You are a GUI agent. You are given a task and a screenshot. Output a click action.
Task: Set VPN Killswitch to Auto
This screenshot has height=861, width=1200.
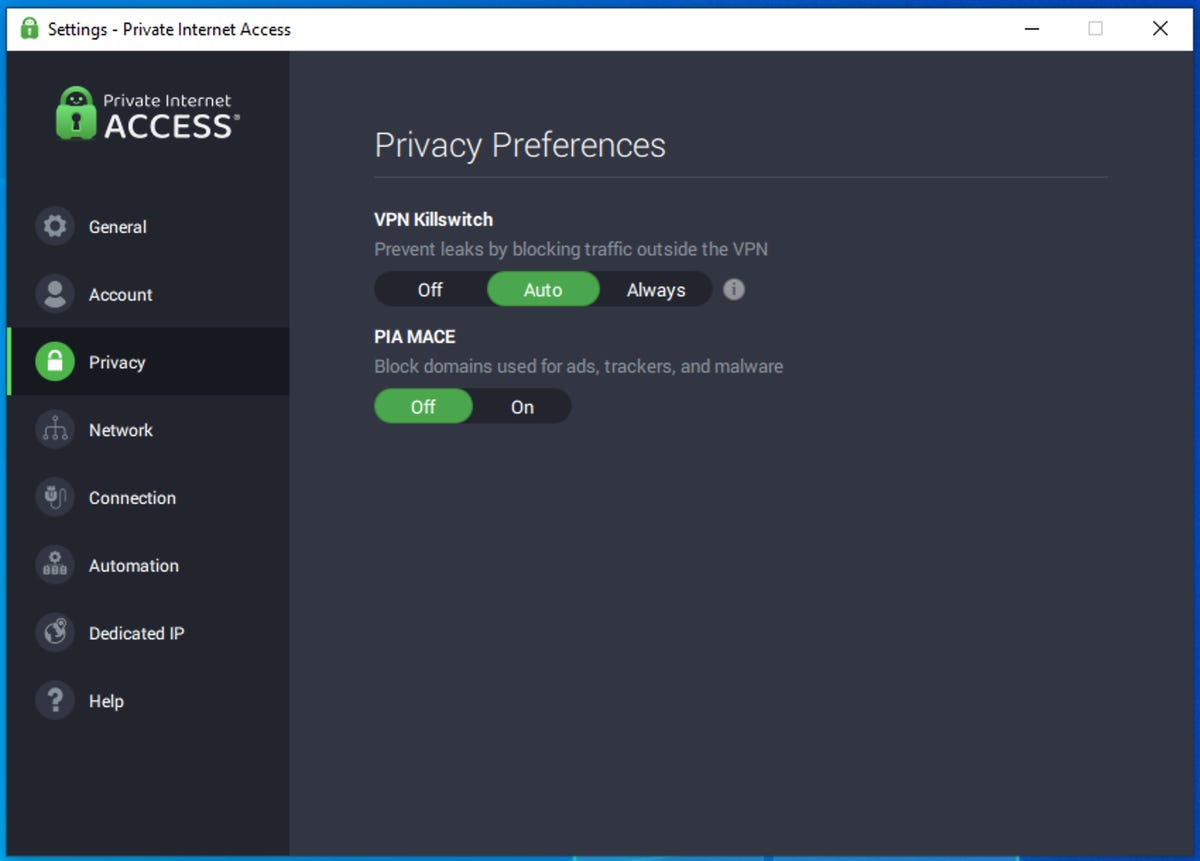click(543, 290)
